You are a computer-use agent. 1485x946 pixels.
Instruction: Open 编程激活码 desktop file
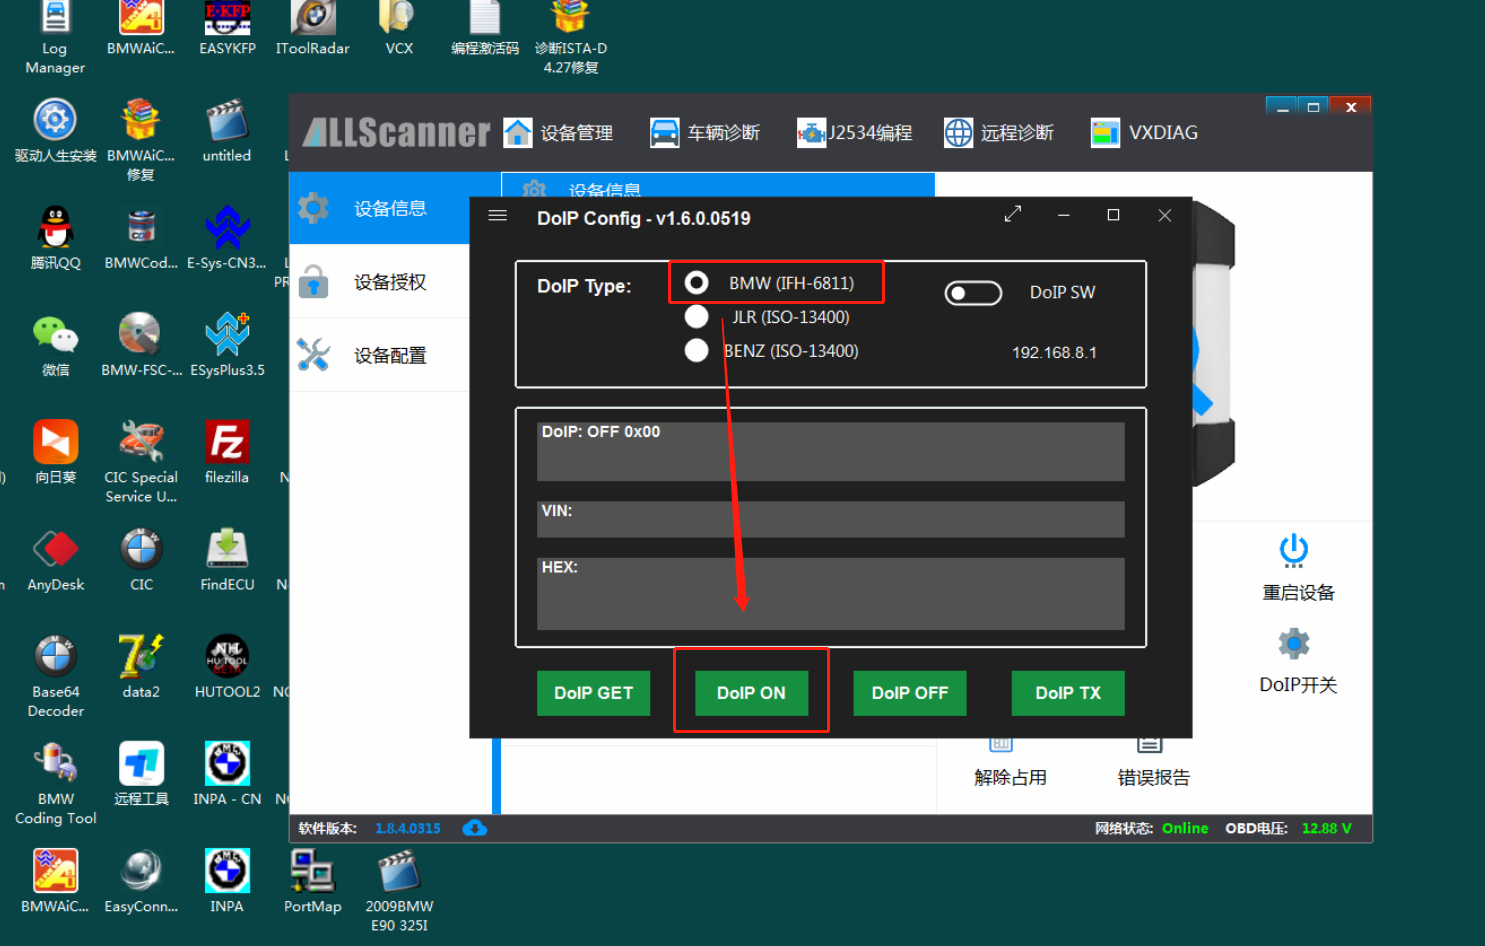pyautogui.click(x=485, y=28)
